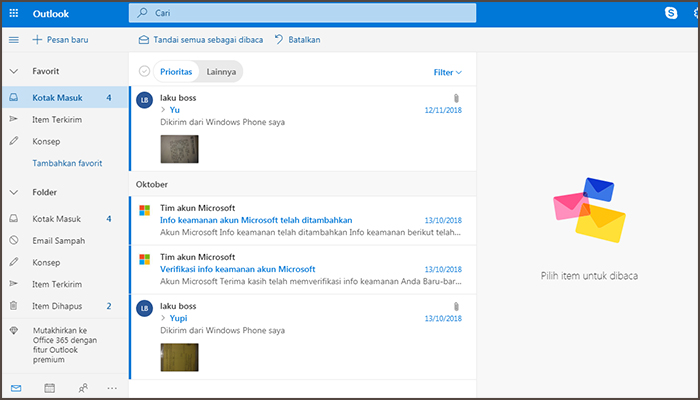Click the Tambahkan favorit link

pyautogui.click(x=67, y=163)
